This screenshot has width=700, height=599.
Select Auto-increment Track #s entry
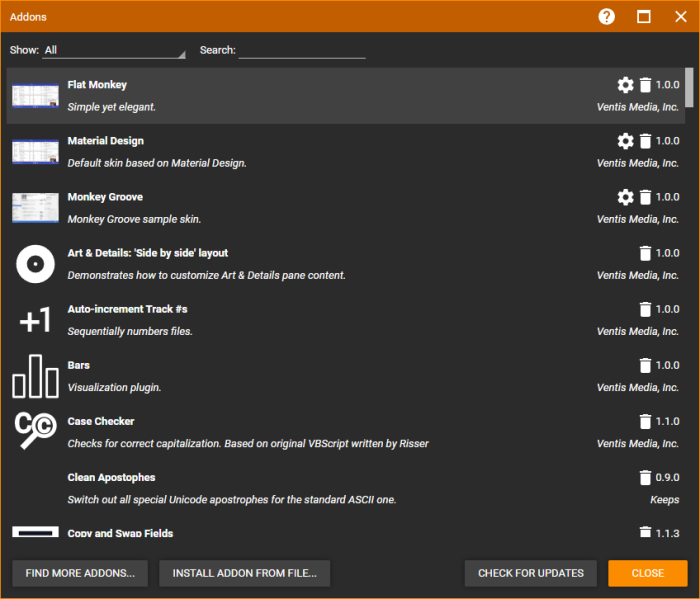pos(127,309)
